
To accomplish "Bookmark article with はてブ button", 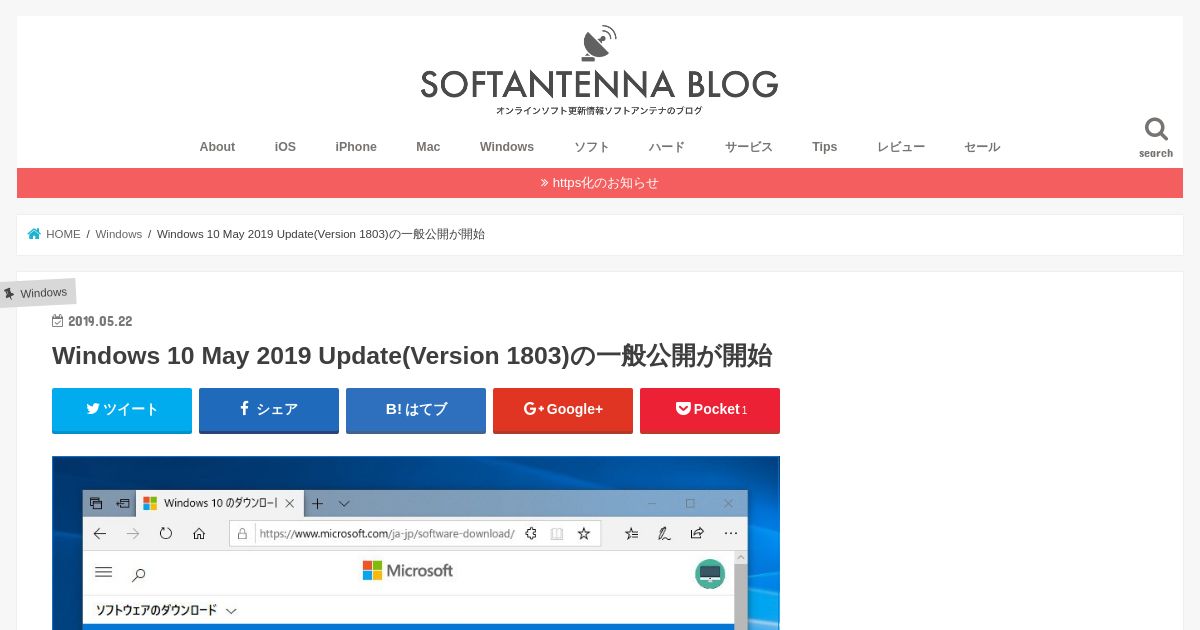I will pos(416,410).
